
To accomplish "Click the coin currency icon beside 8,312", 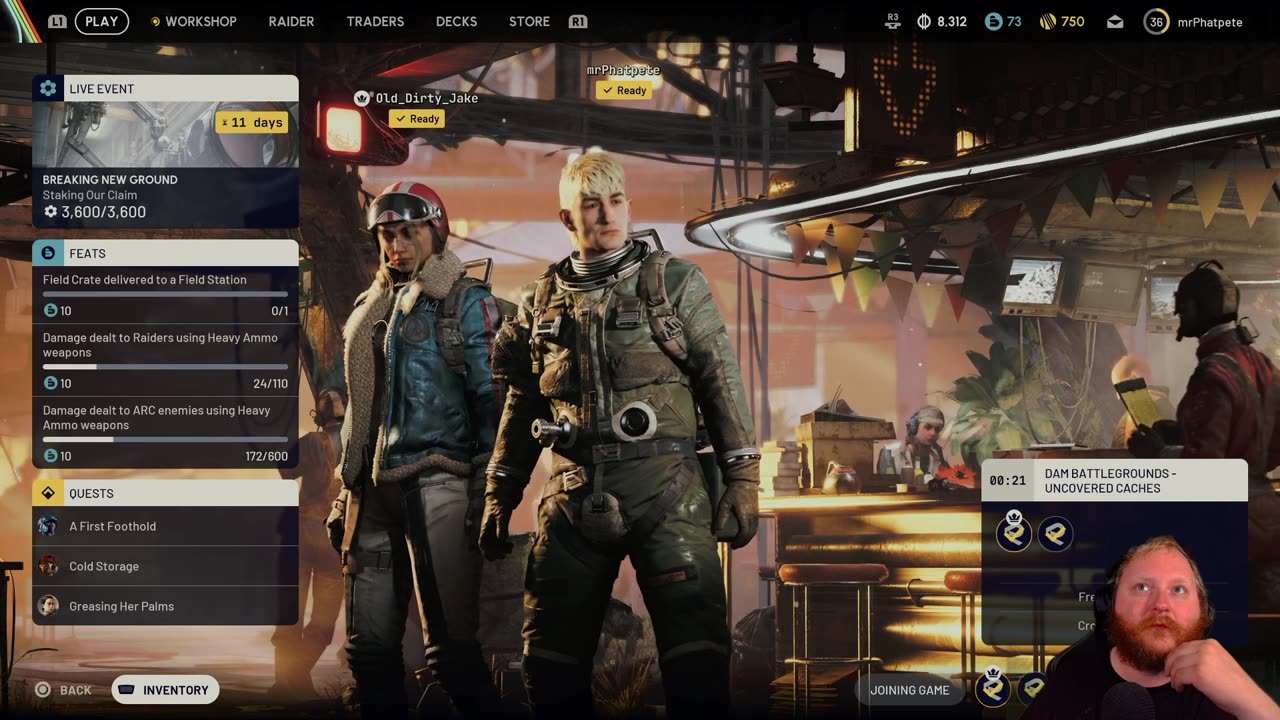I will 925,21.
